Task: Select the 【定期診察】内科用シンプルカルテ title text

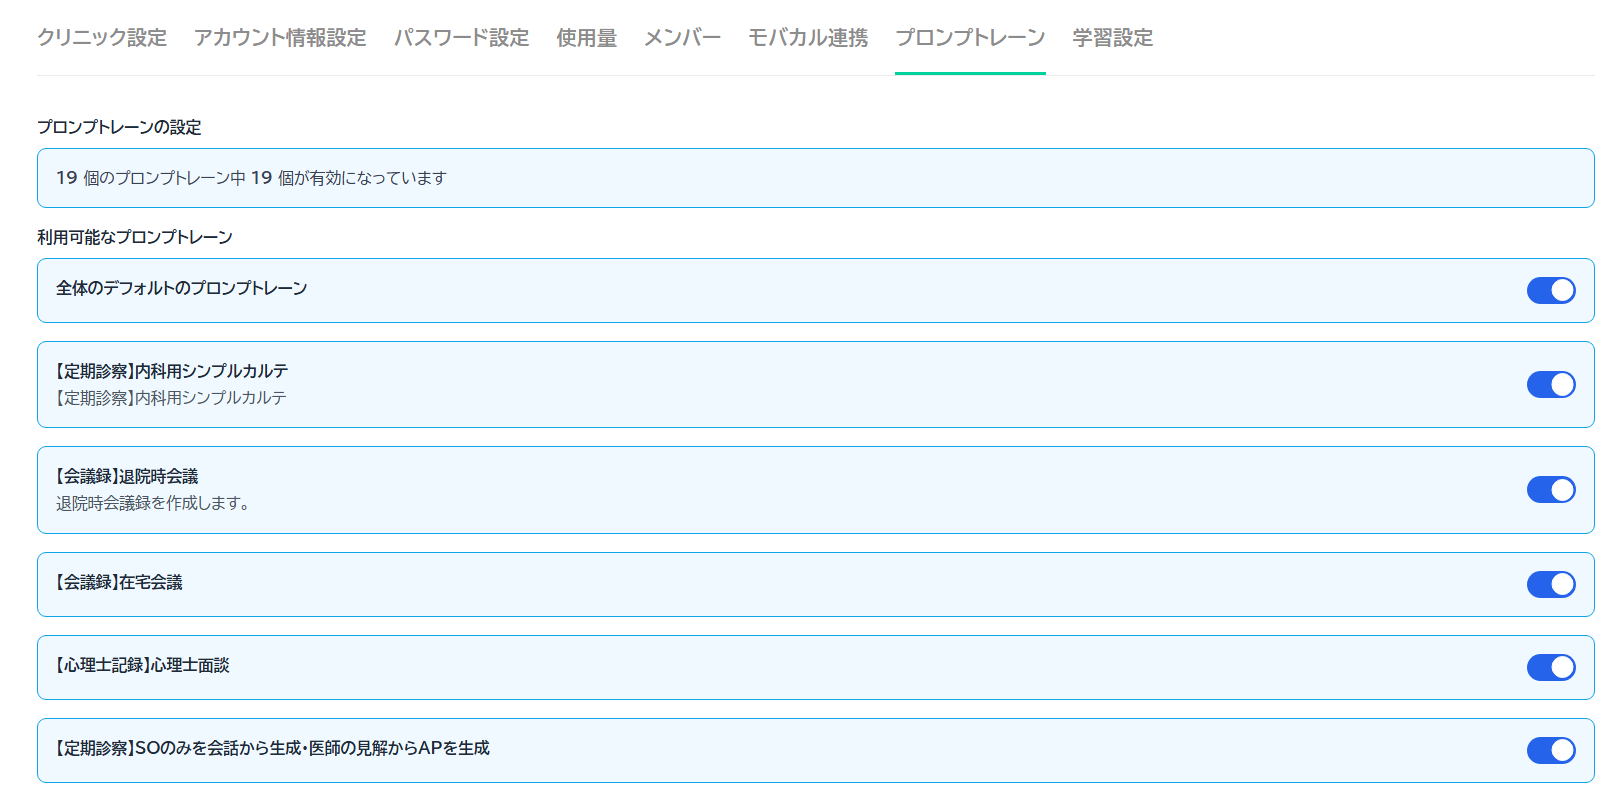Action: tap(172, 371)
